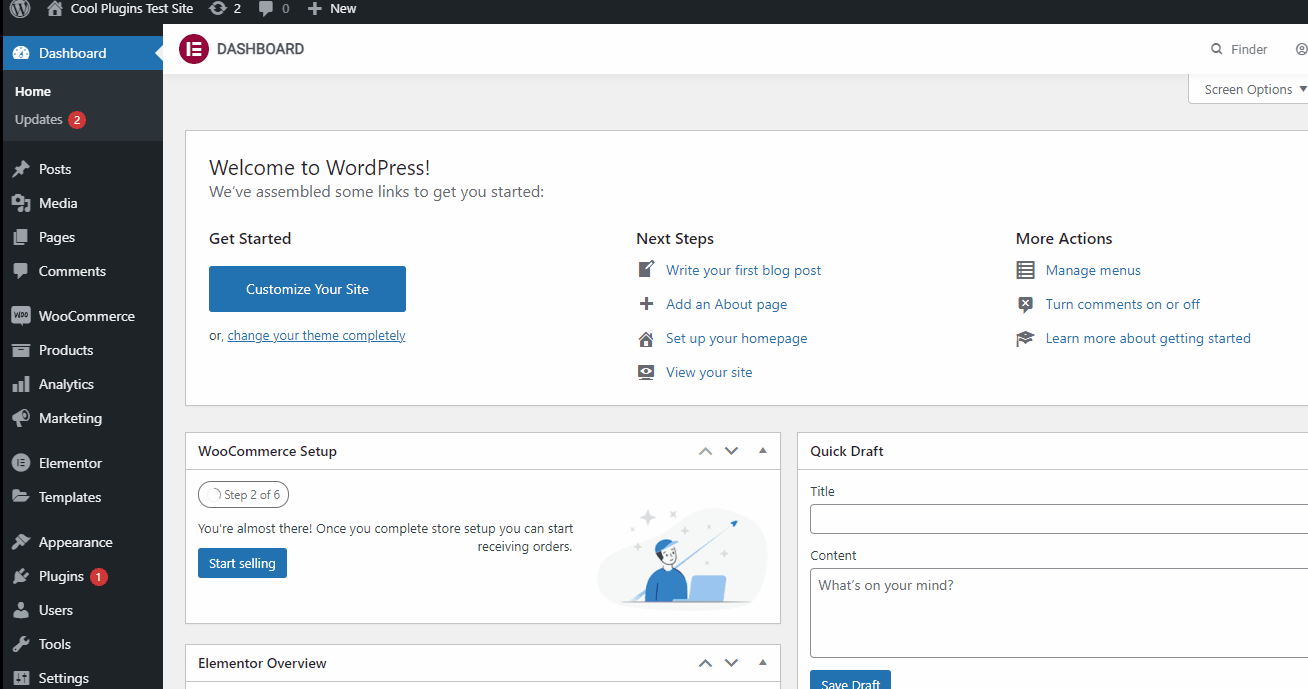Click the Pages icon in sidebar
This screenshot has width=1308, height=689.
(21, 237)
